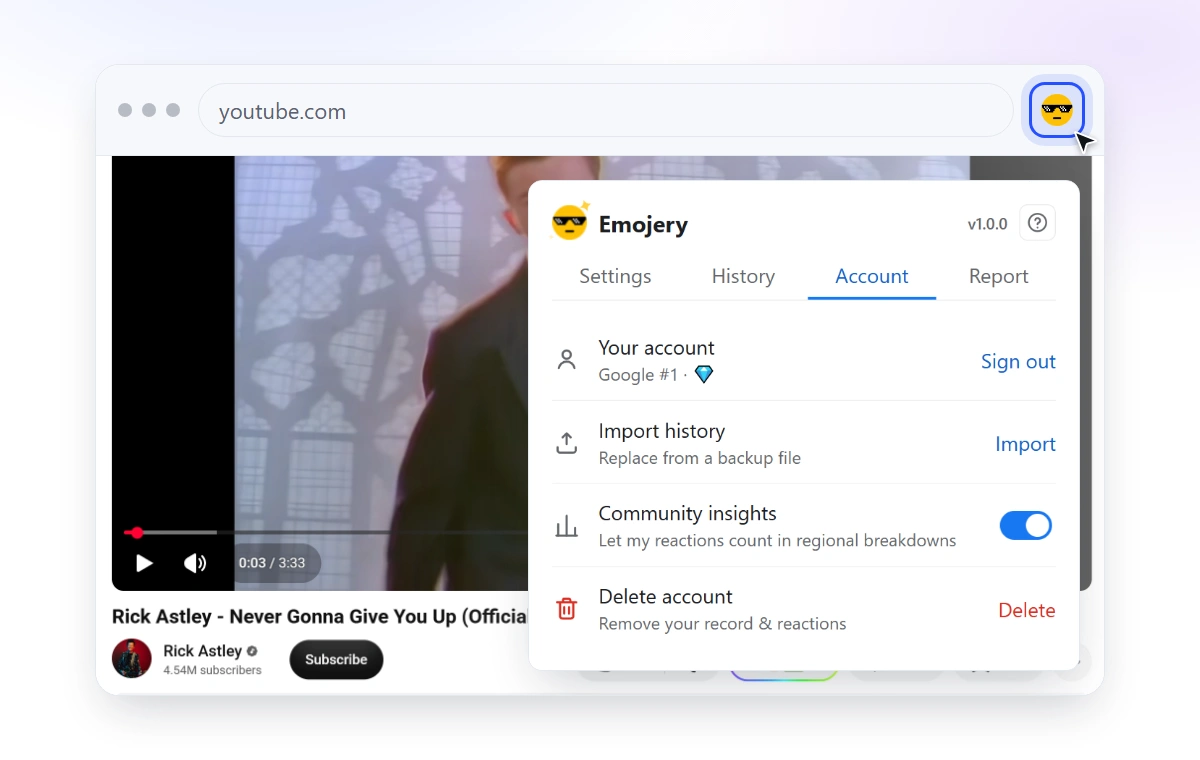Image resolution: width=1200 pixels, height=760 pixels.
Task: Click the 'Community insights' heading
Action: [x=687, y=513]
